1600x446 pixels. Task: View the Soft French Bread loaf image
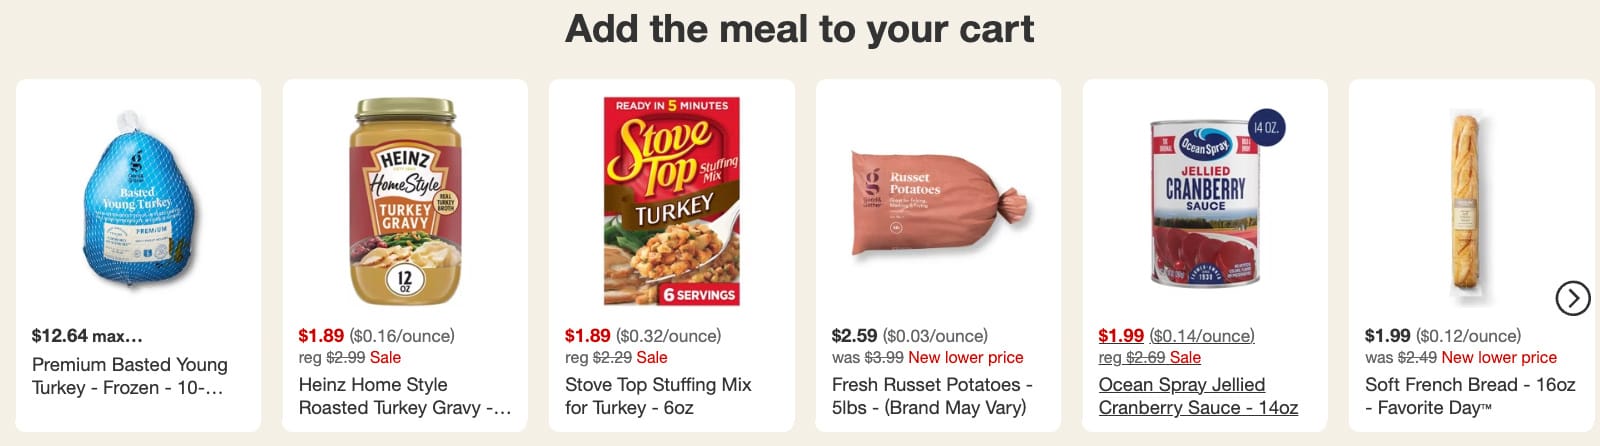pos(1466,205)
